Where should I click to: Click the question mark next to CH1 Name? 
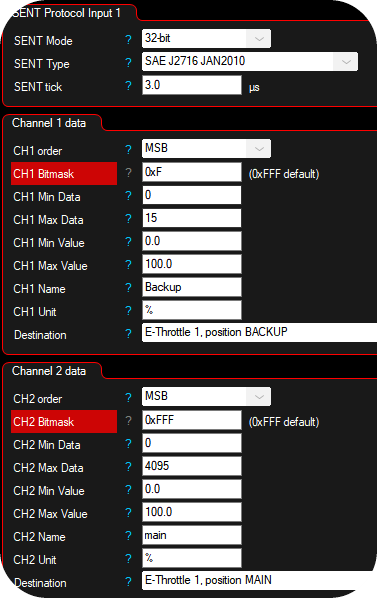(x=128, y=288)
